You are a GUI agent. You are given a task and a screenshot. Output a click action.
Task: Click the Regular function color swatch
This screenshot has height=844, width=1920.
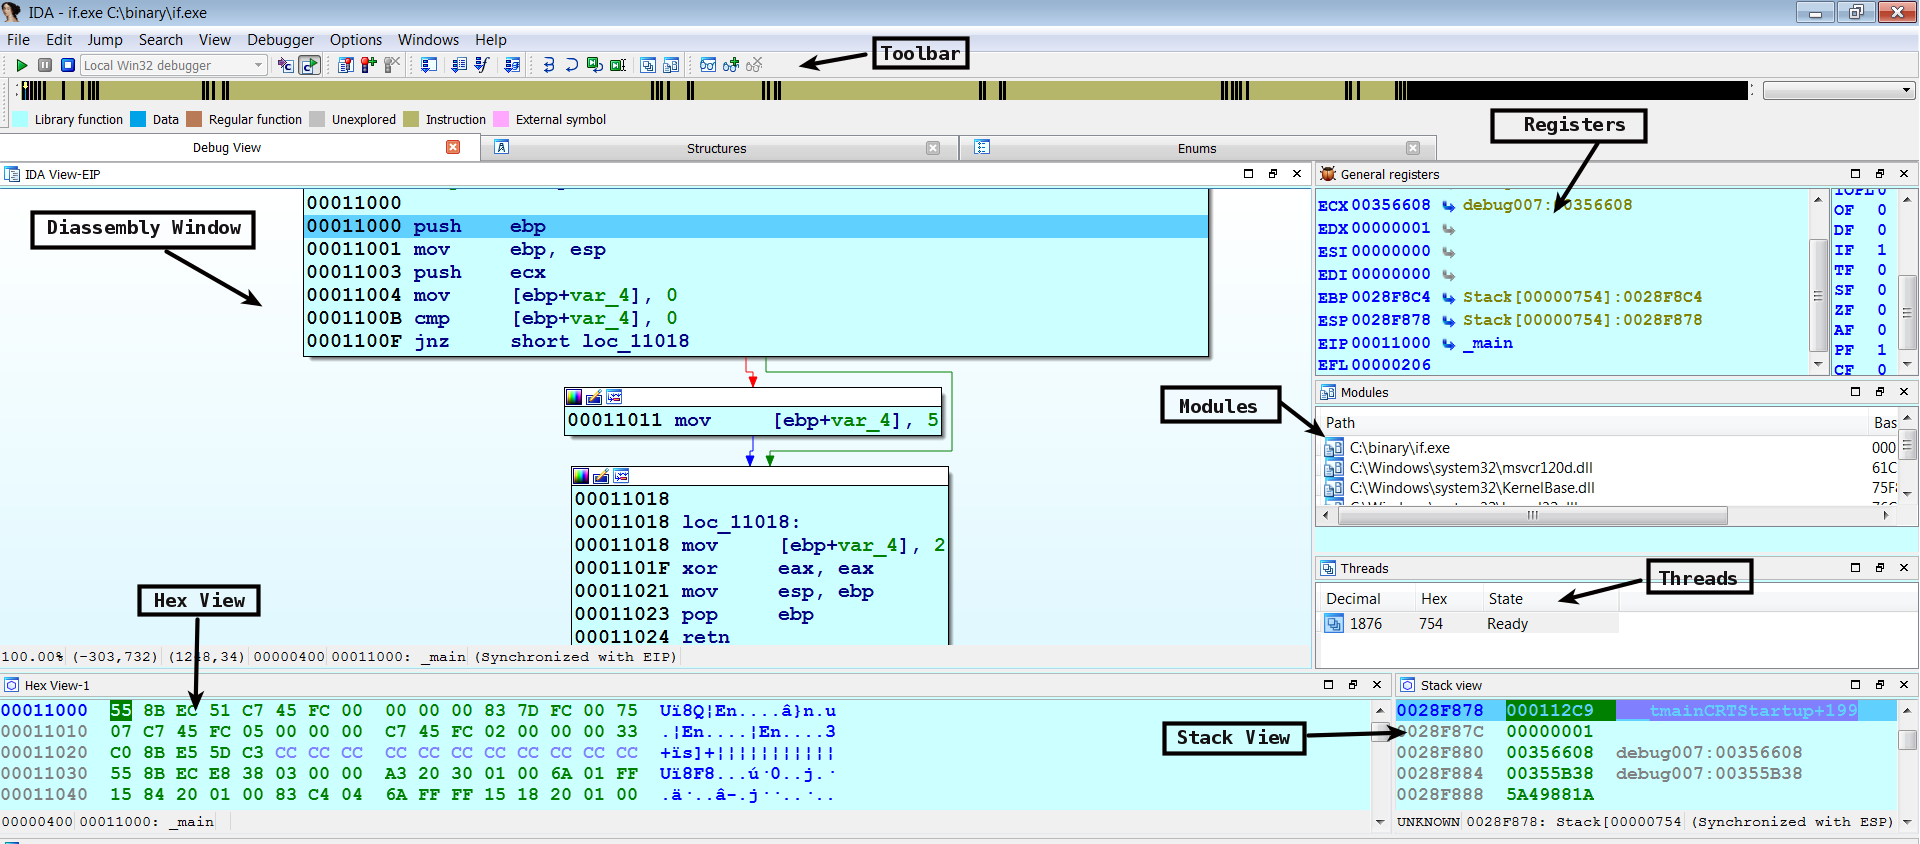[194, 119]
